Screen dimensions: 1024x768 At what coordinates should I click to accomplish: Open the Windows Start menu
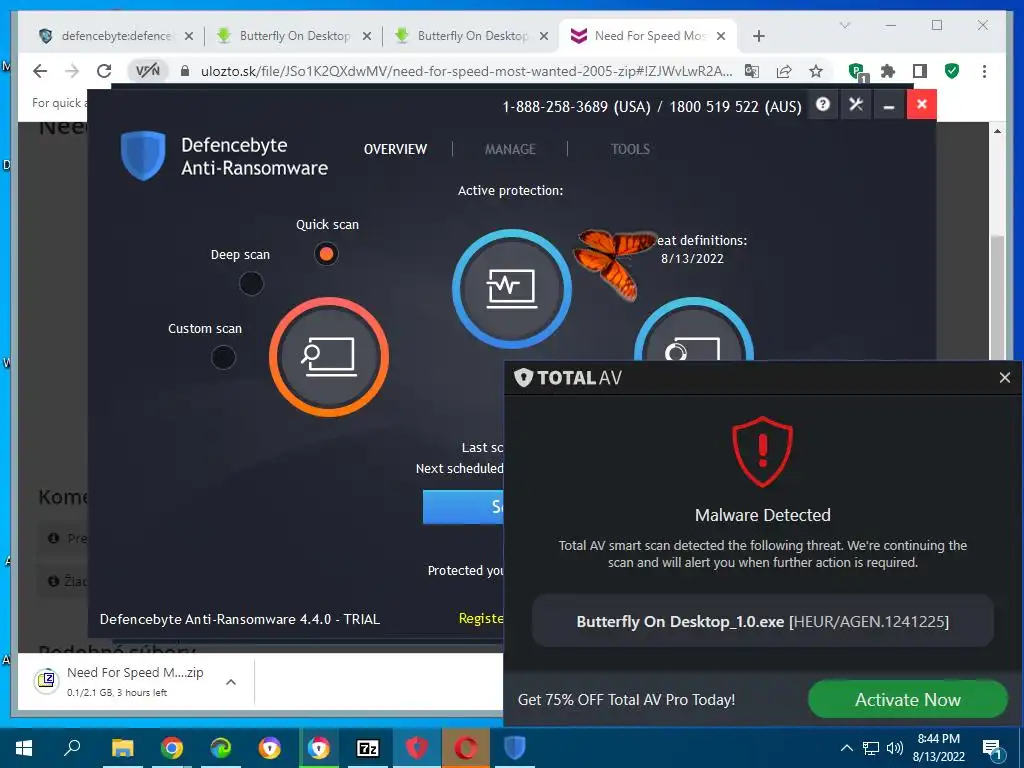point(24,748)
